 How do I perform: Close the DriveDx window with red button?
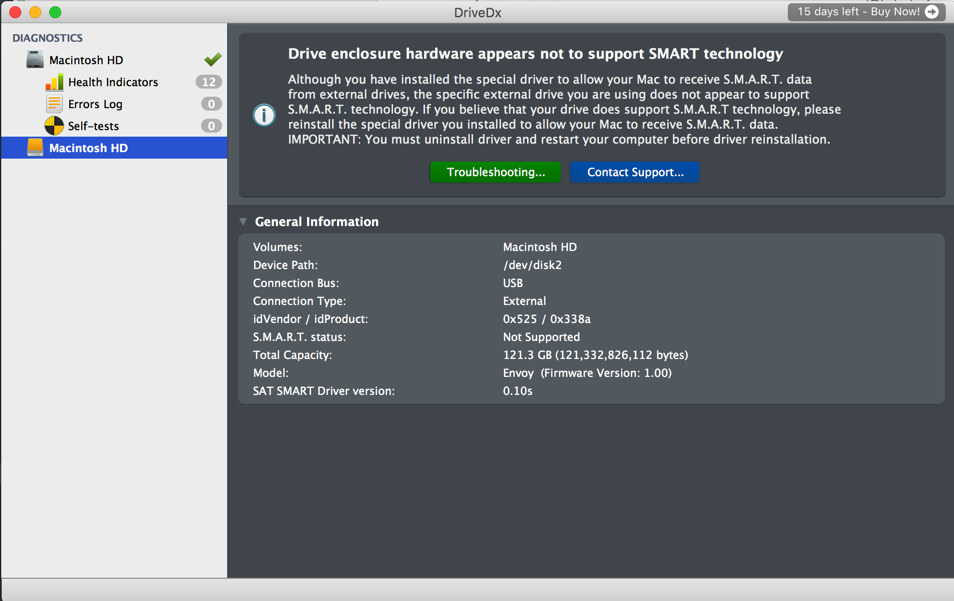point(15,12)
